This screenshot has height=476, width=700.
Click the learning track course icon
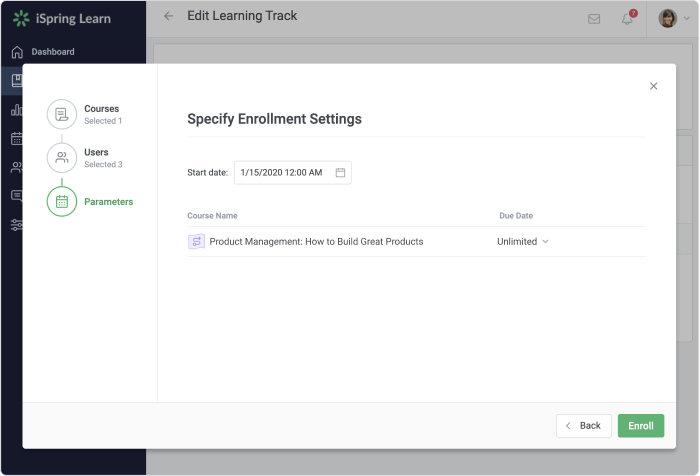pyautogui.click(x=196, y=242)
